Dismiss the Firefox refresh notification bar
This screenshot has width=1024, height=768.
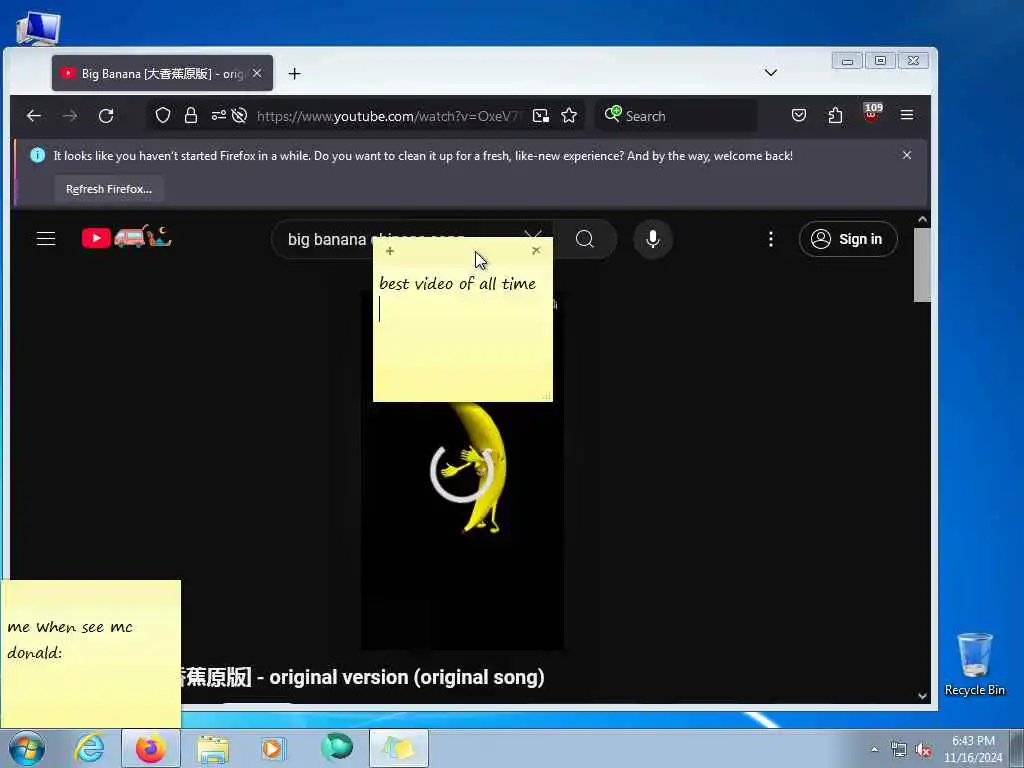906,155
